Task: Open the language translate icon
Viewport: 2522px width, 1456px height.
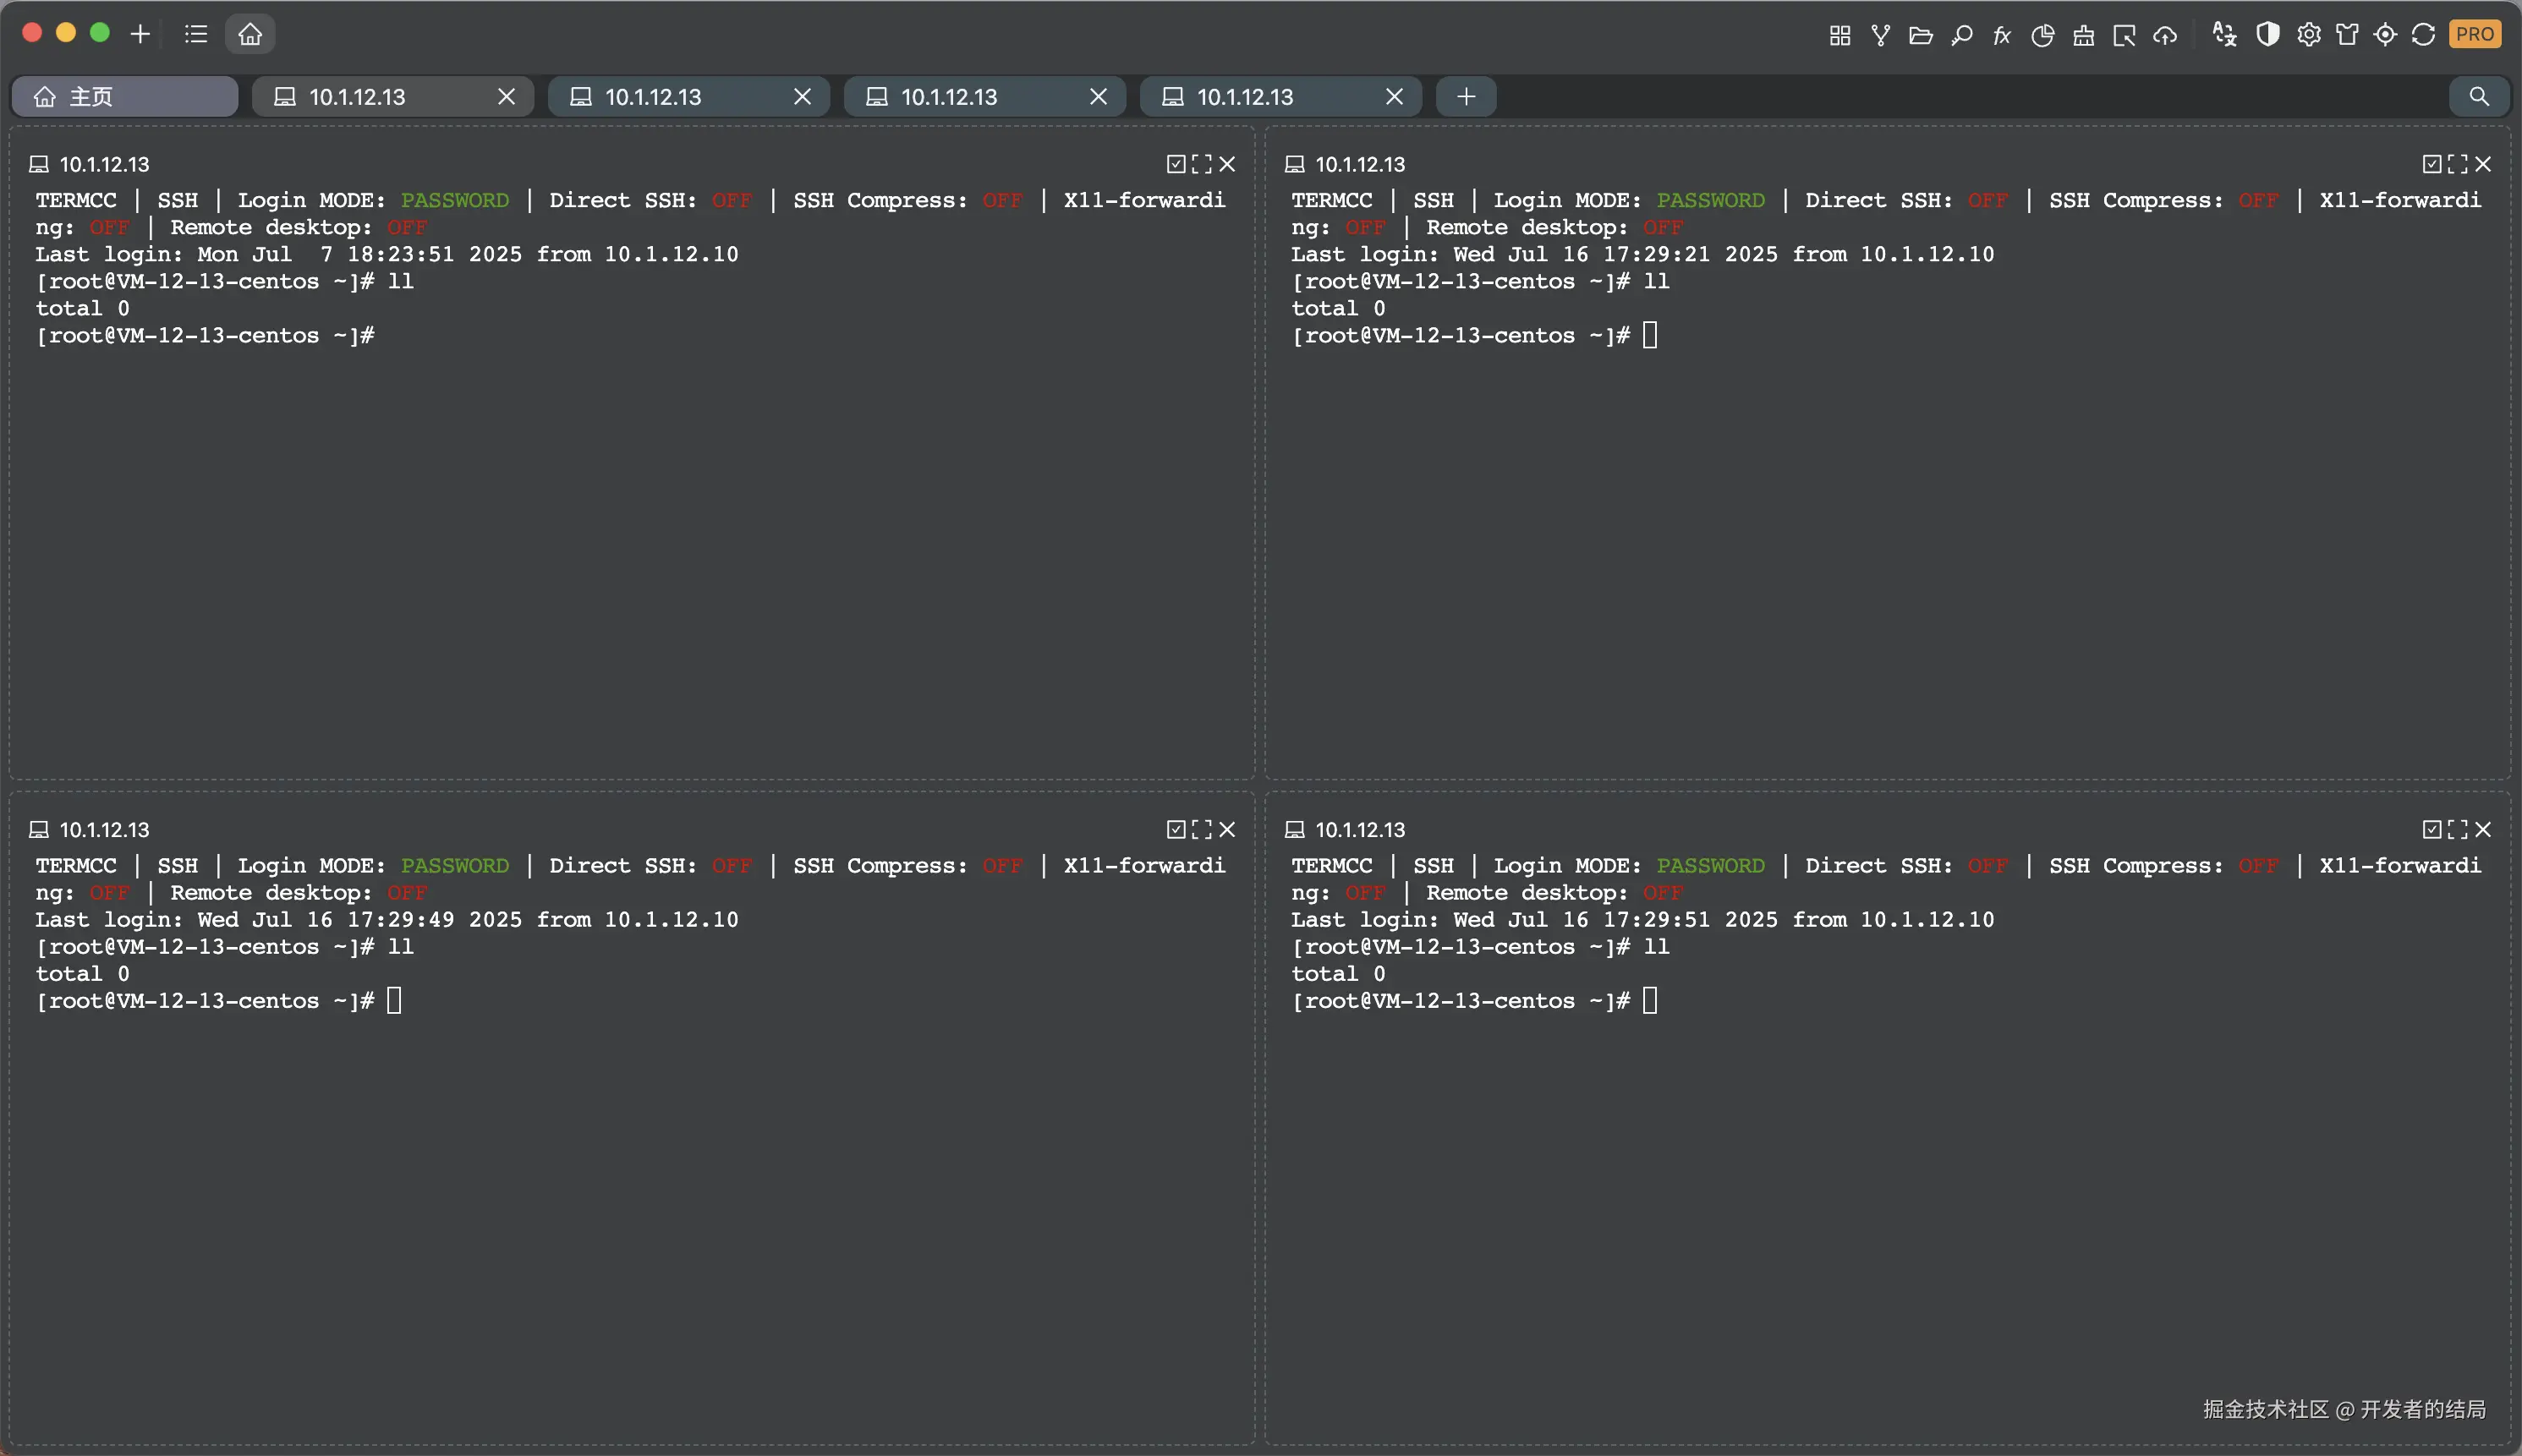Action: pyautogui.click(x=2223, y=35)
